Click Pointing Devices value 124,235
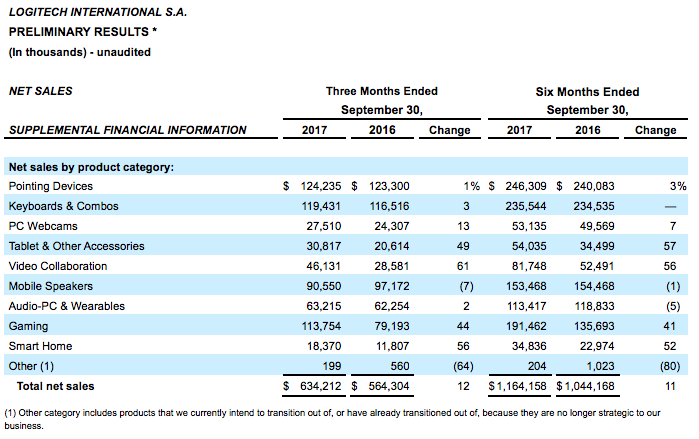Screen dimensions: 699x439 (321, 186)
